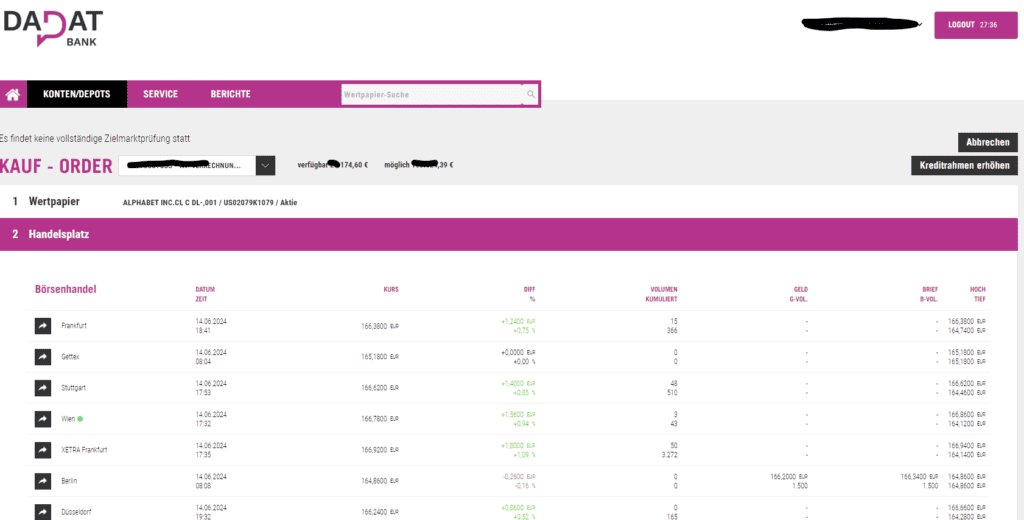This screenshot has width=1024, height=520.
Task: Select Düsseldorf exchange arrow icon
Action: click(43, 511)
